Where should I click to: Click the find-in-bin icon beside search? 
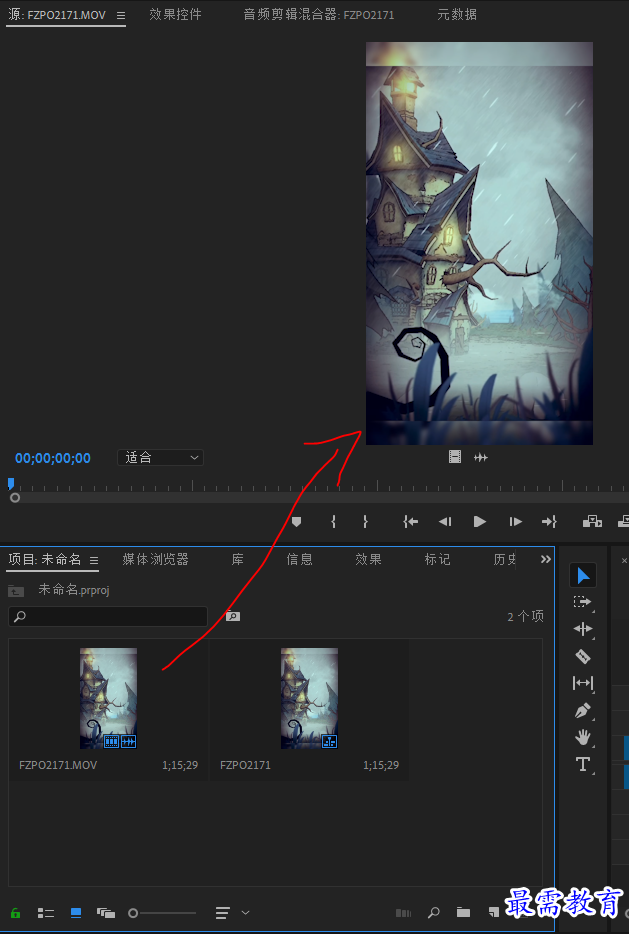coord(233,616)
